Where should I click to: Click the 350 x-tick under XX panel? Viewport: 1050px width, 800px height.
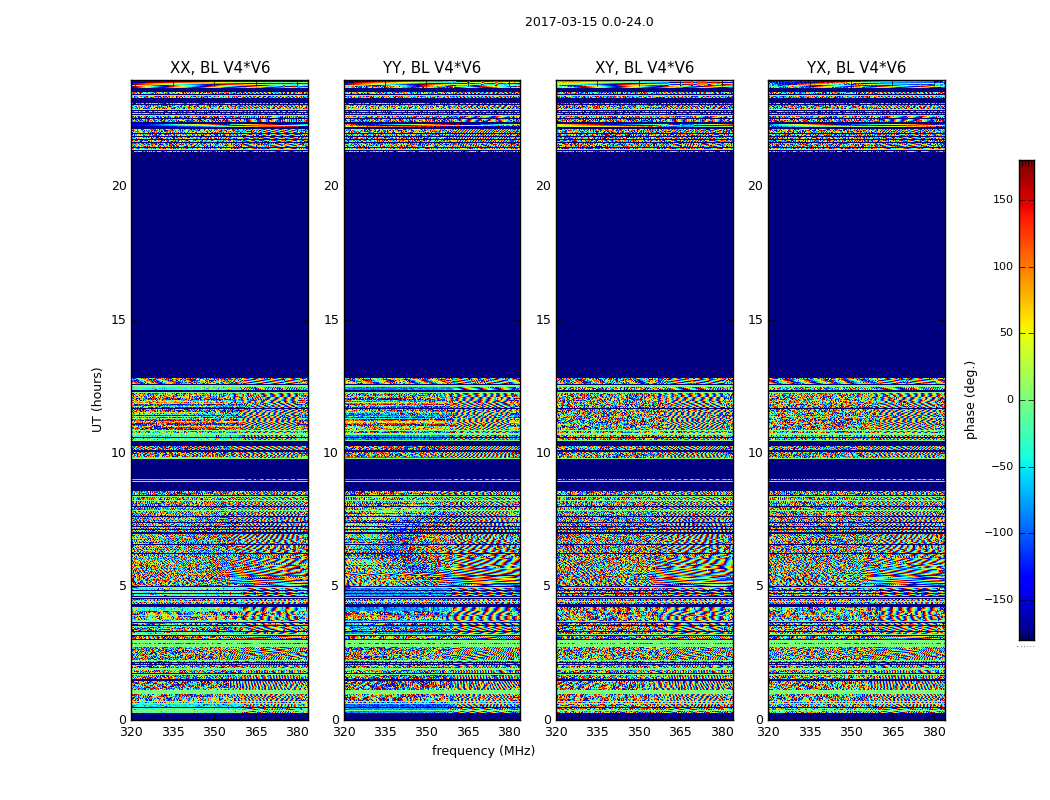click(214, 732)
